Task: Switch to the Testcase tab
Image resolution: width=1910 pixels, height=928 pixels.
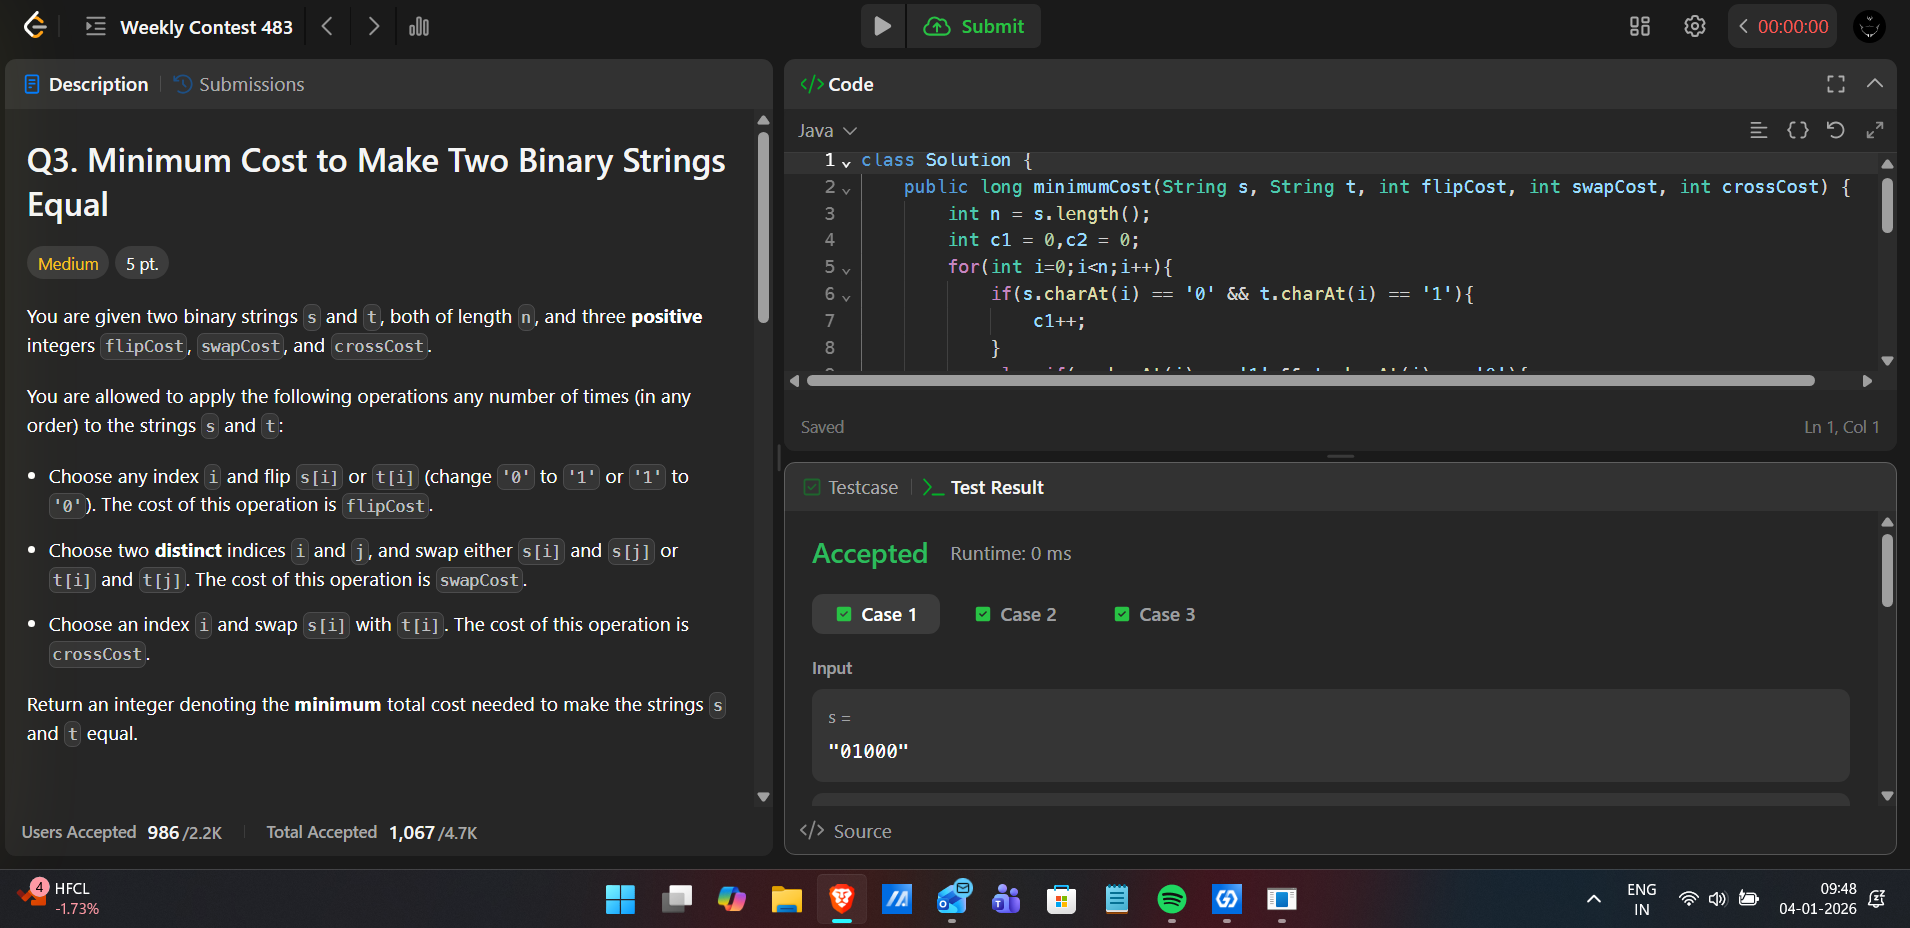Action: tap(851, 487)
